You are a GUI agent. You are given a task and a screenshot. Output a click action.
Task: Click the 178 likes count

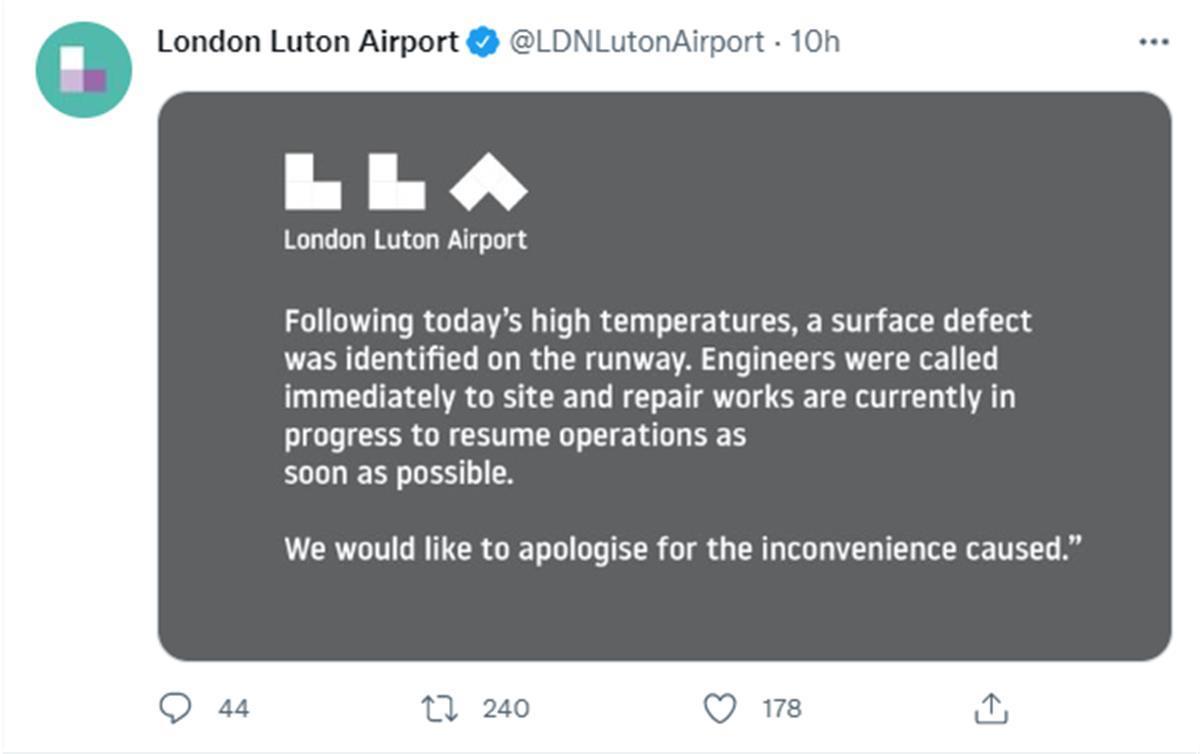[x=781, y=709]
